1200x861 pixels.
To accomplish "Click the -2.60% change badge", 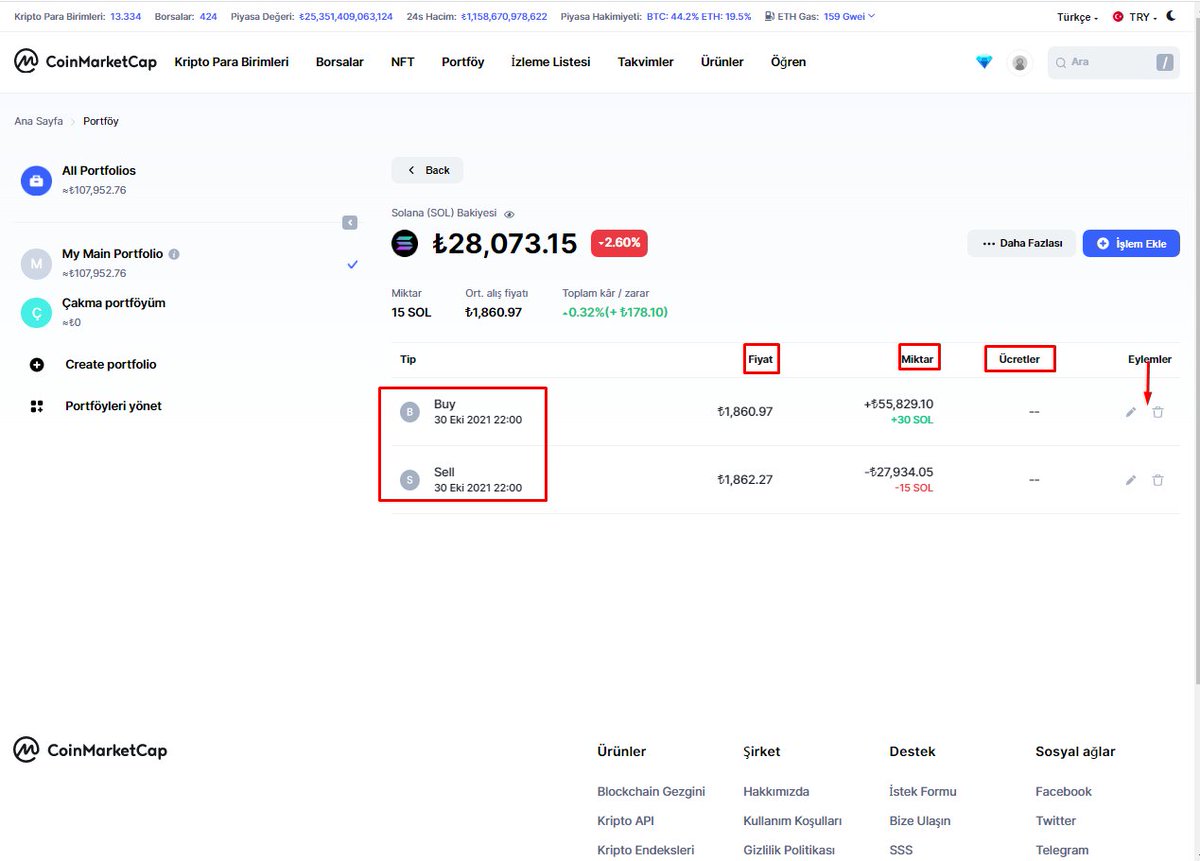I will (619, 243).
